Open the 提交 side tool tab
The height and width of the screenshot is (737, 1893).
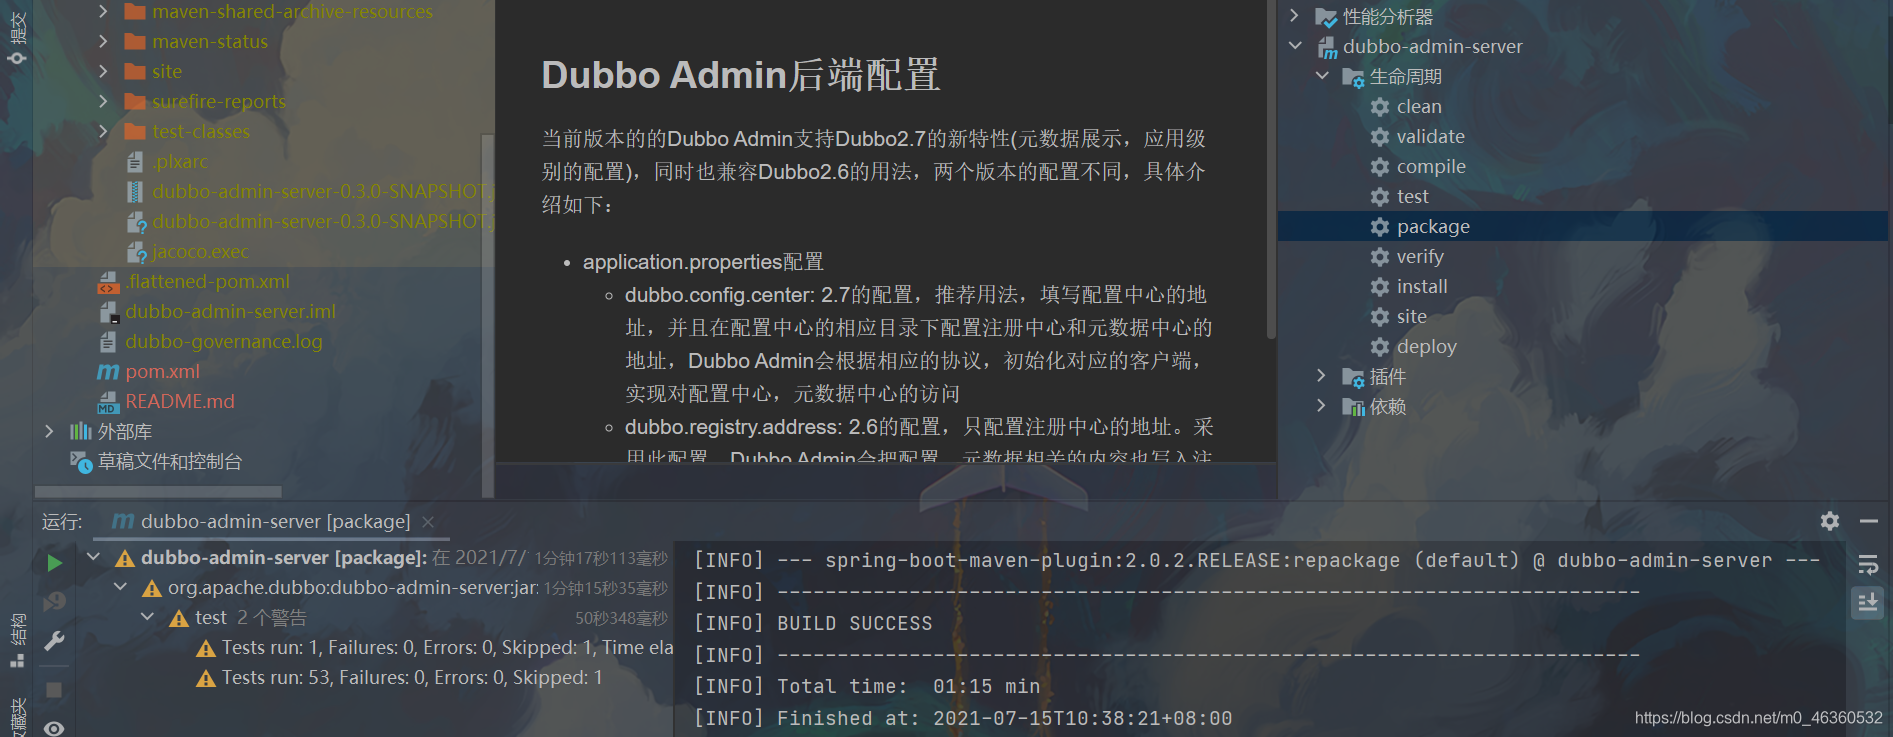[16, 36]
